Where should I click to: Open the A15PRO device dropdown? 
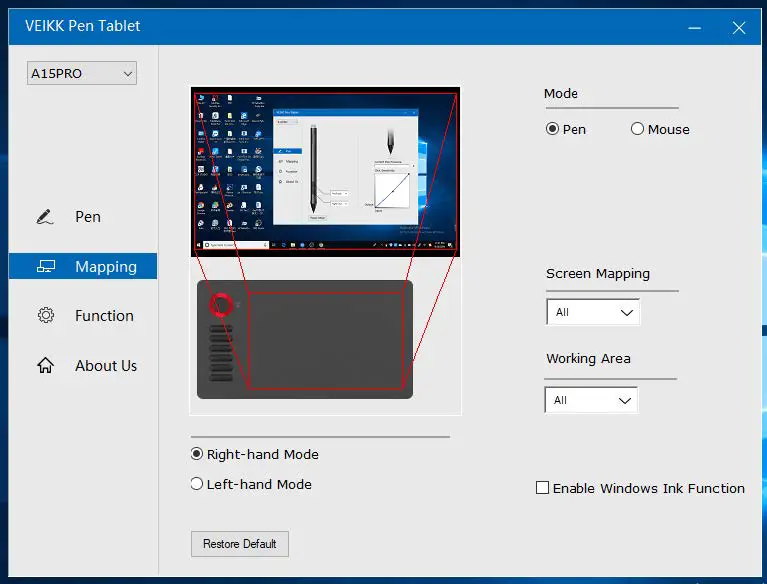[x=82, y=73]
